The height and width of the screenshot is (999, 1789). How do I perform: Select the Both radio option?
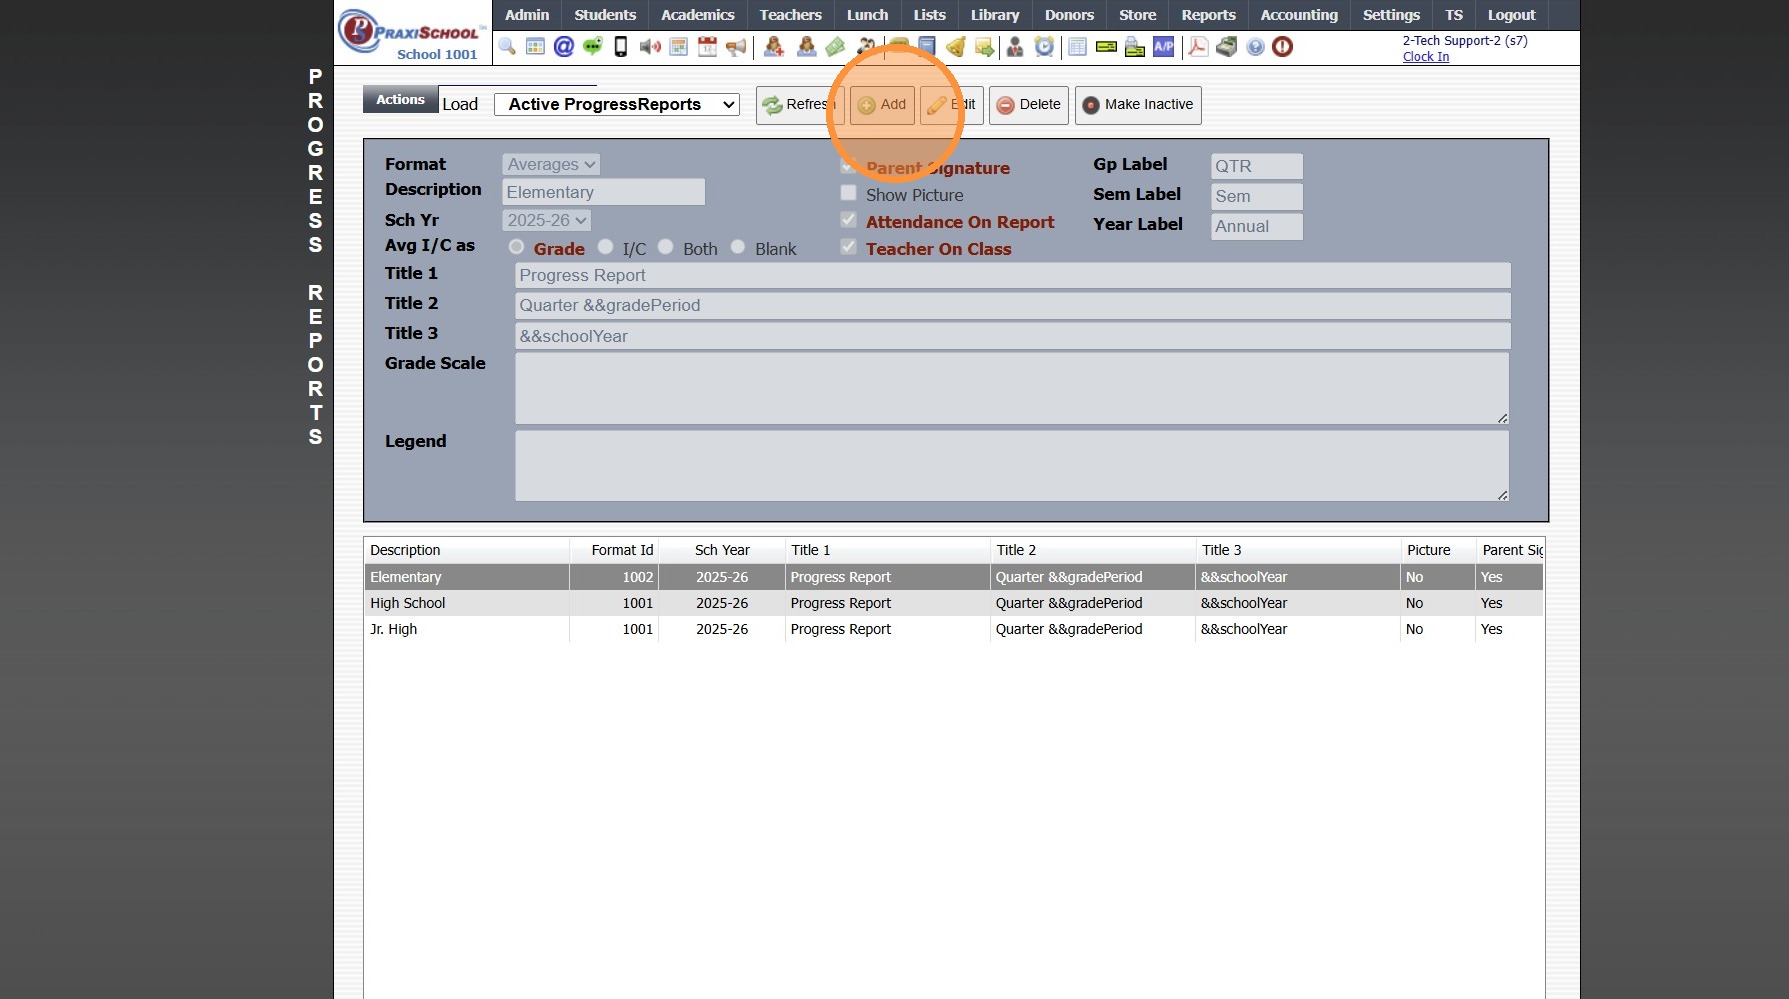[665, 247]
